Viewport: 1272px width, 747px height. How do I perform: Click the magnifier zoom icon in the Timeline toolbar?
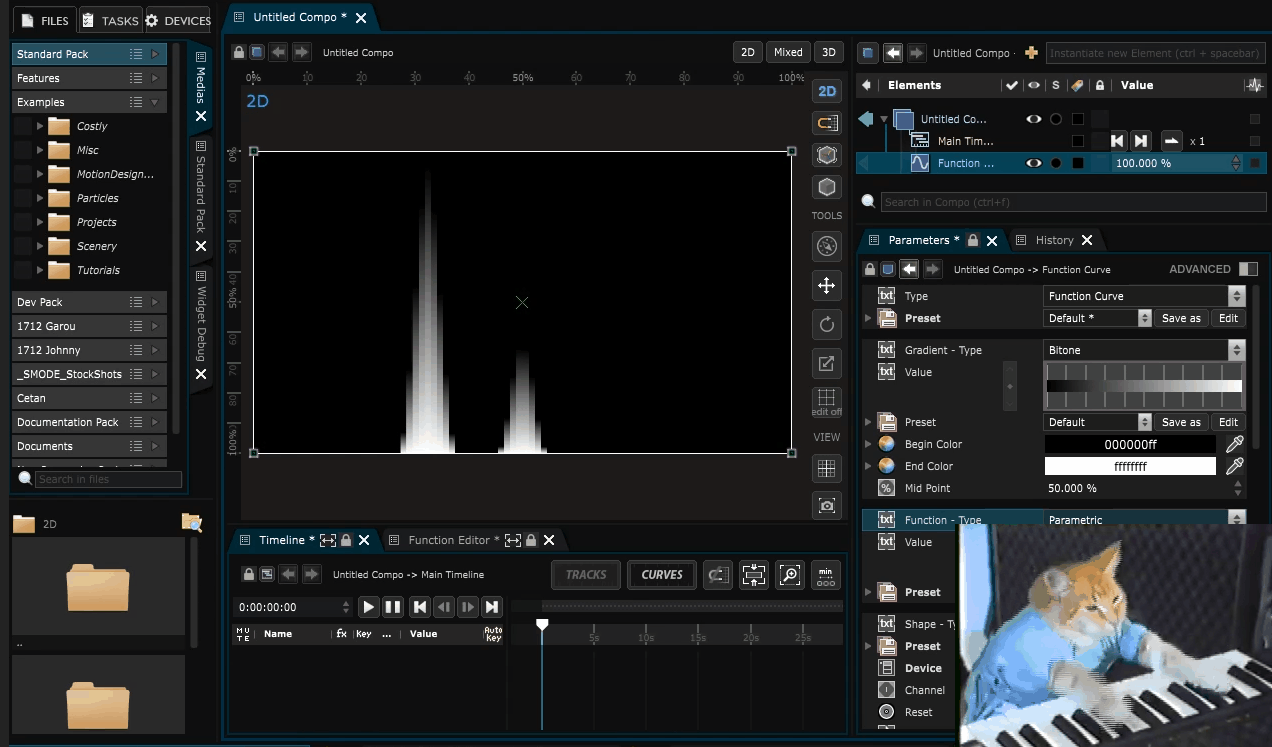click(x=790, y=575)
